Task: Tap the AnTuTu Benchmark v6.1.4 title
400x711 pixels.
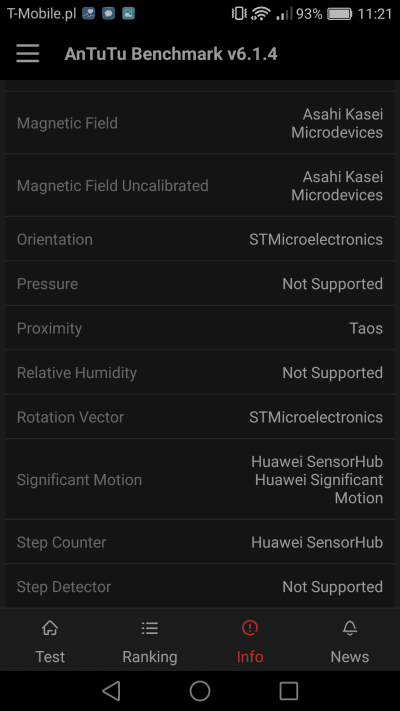Action: 171,54
